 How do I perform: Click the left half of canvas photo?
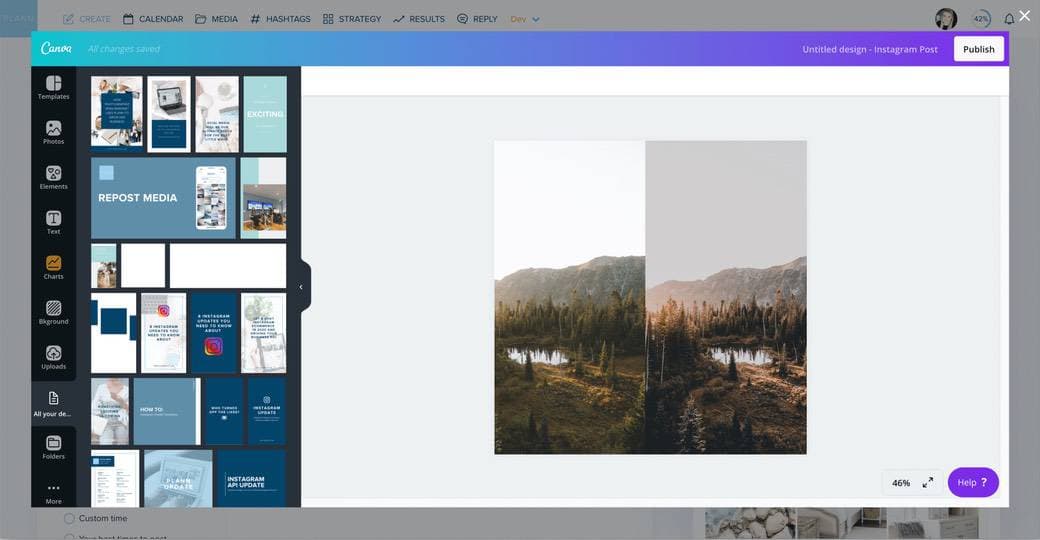(x=570, y=297)
